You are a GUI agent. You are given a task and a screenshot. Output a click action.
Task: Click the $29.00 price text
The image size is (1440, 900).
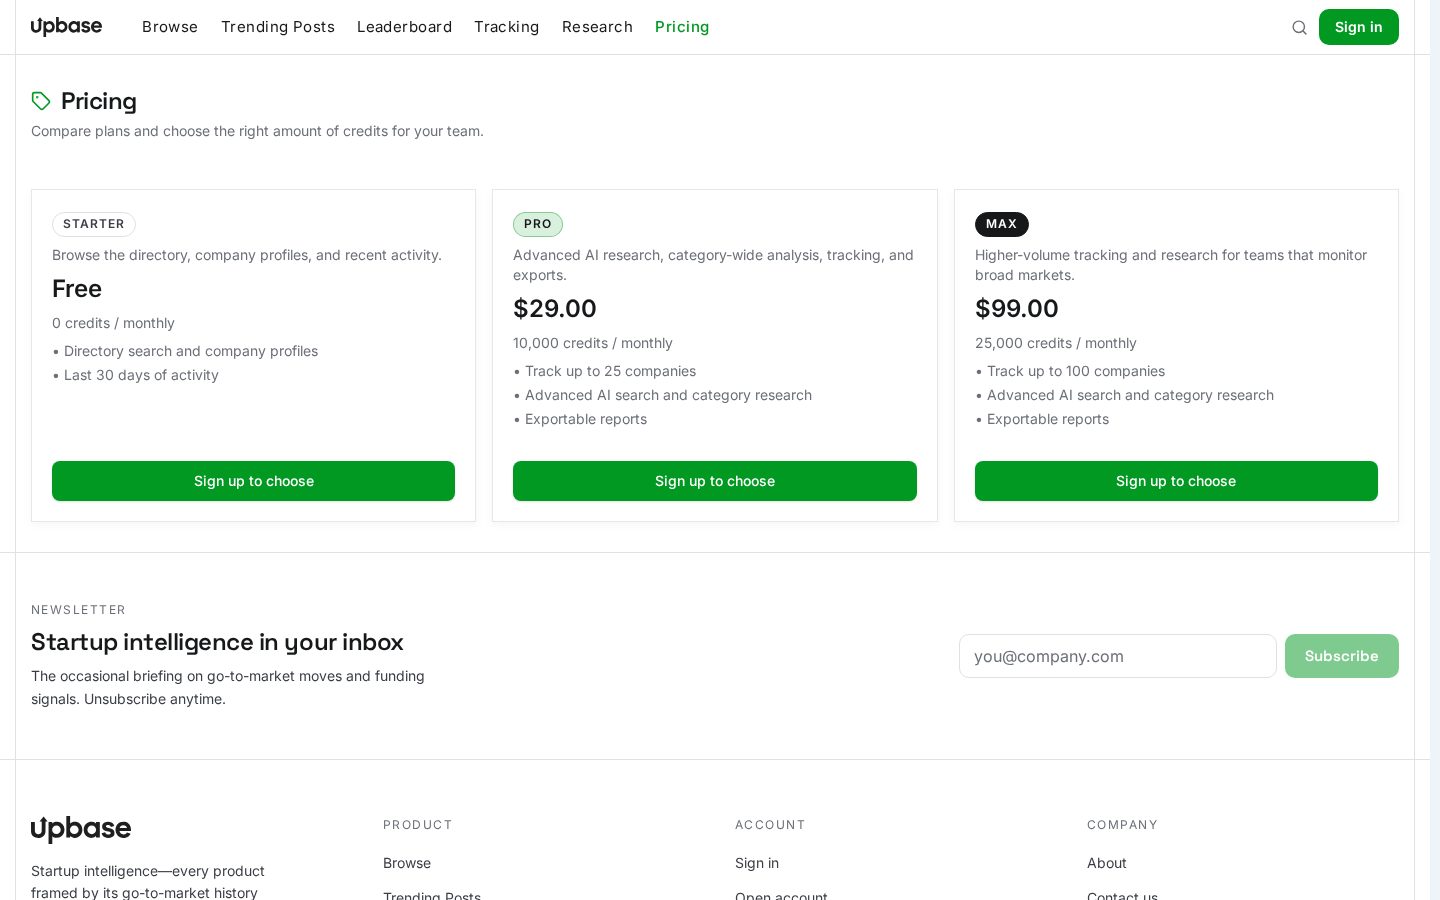coord(555,308)
